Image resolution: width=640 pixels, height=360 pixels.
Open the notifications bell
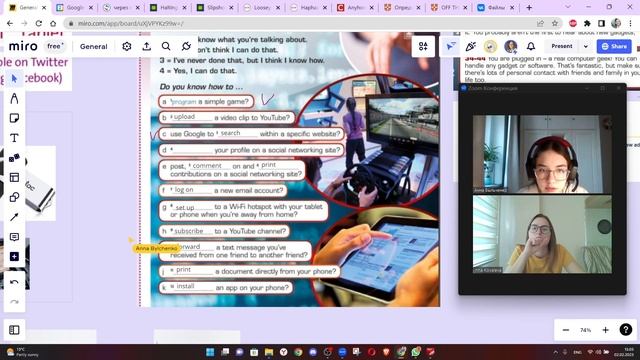click(531, 47)
